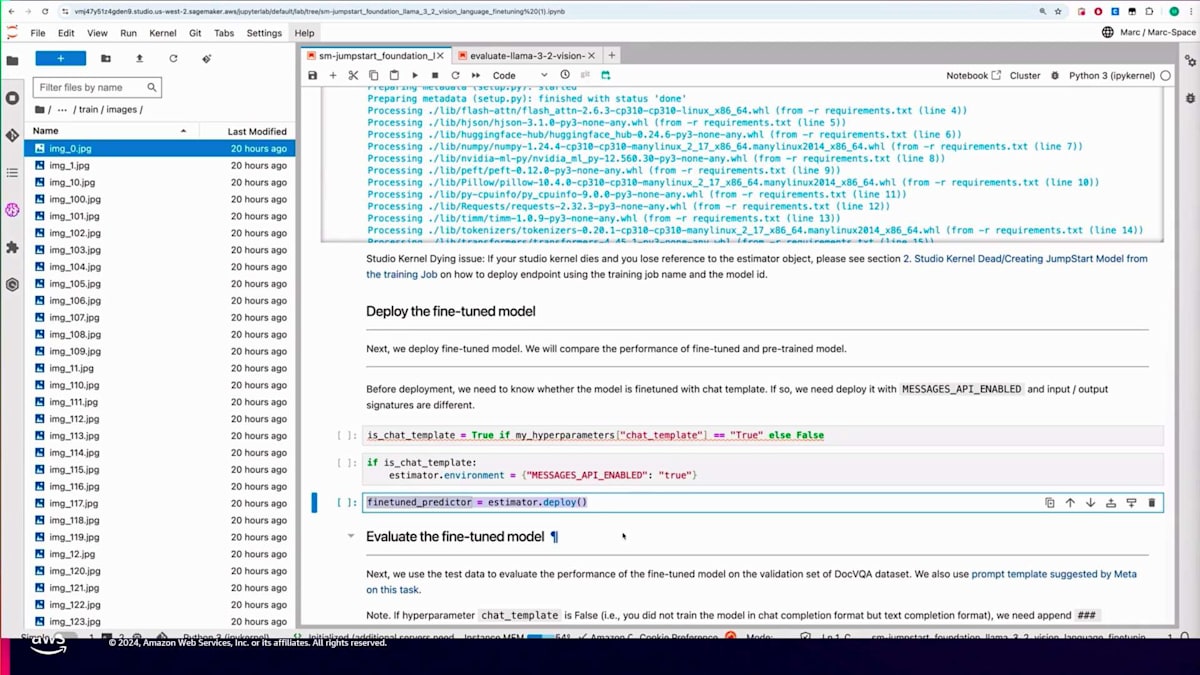This screenshot has height=675, width=1200.
Task: Click the Notebook open-in-new button
Action: [x=974, y=75]
